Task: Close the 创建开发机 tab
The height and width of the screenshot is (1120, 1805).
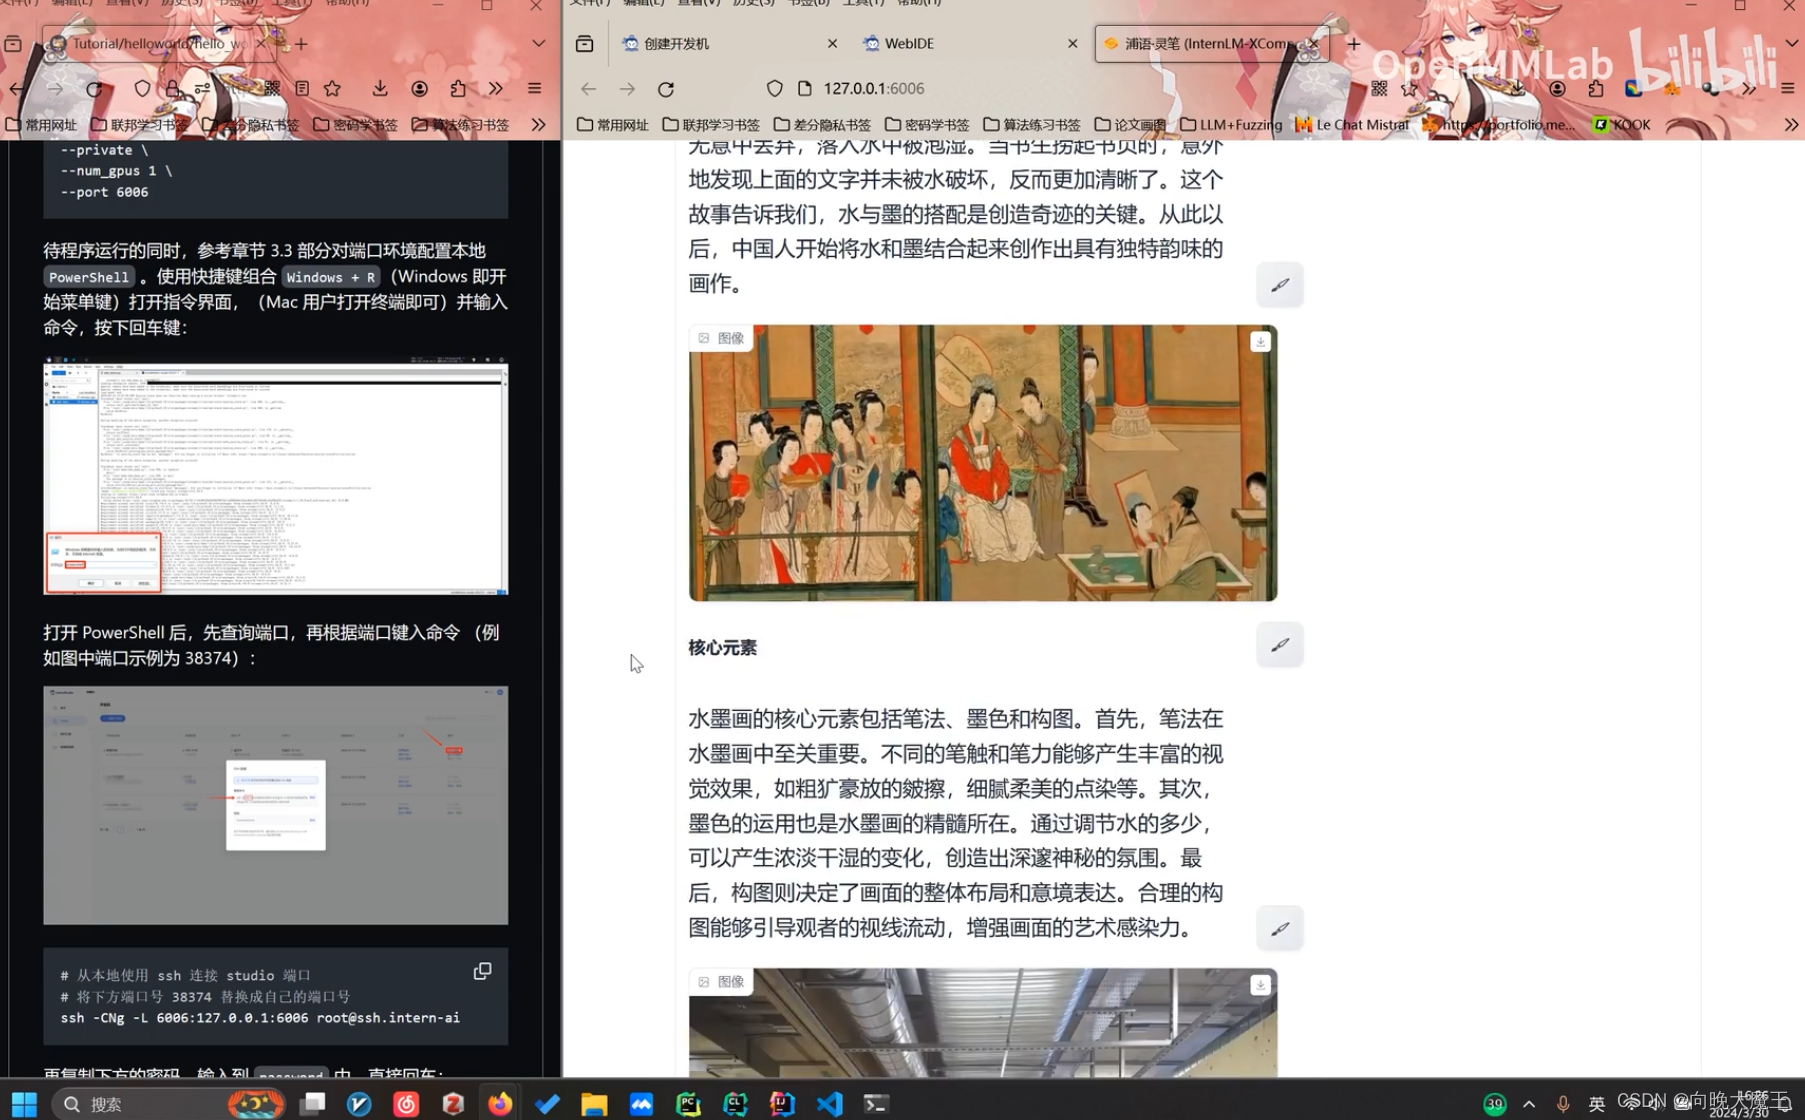Action: click(832, 44)
